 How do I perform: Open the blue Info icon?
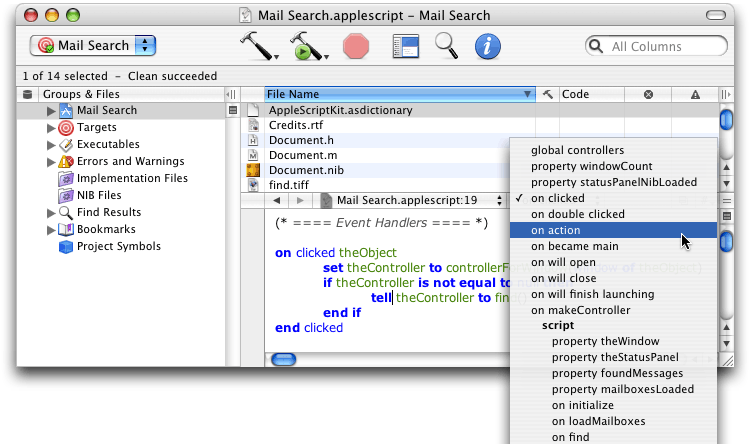[488, 46]
